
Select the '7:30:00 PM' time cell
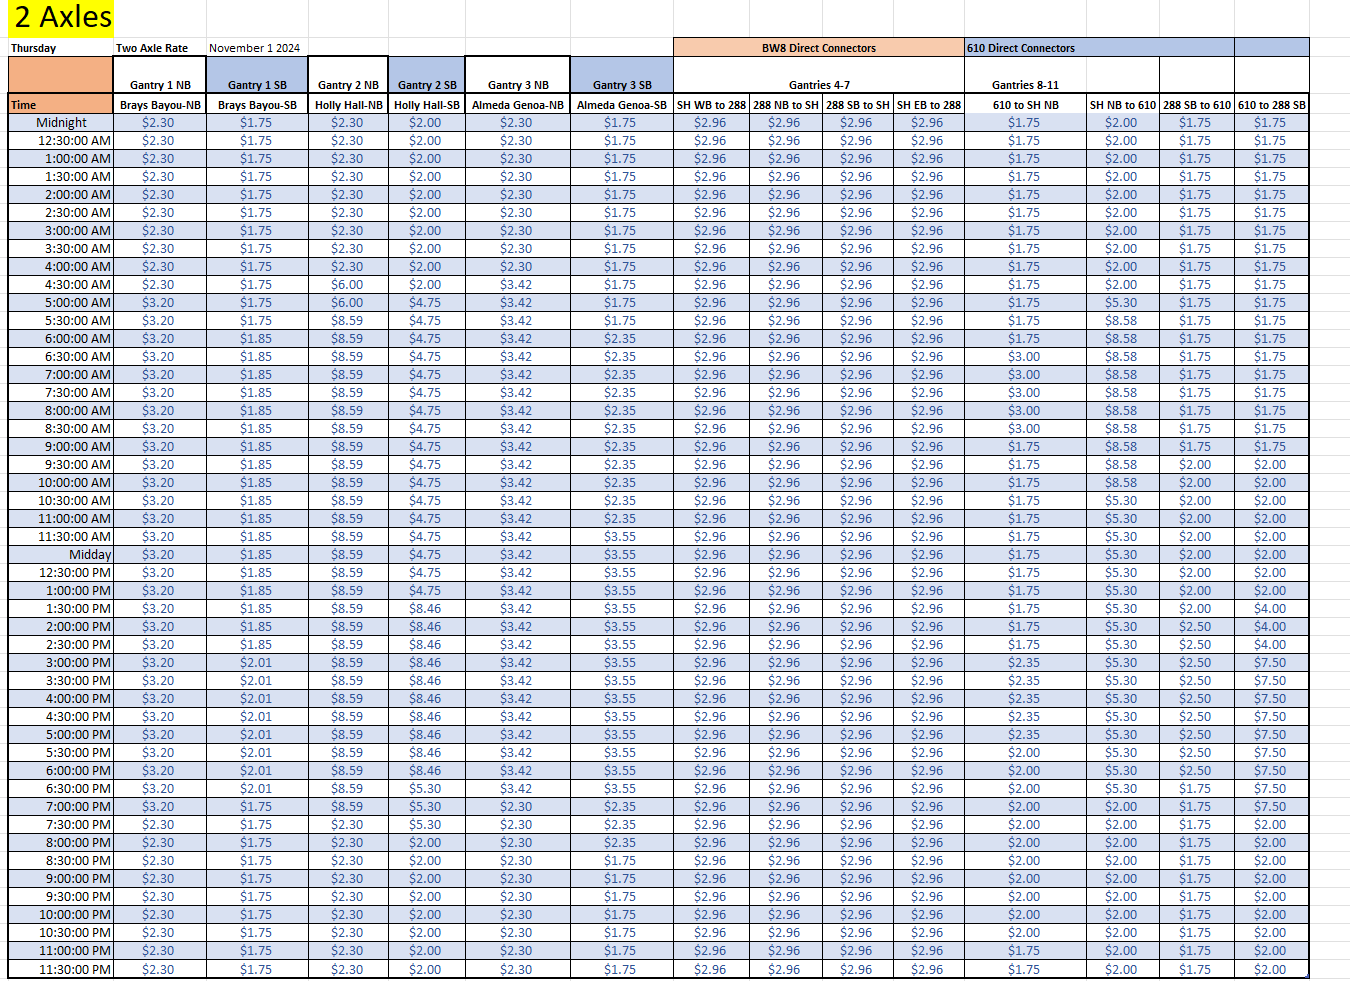coord(61,824)
